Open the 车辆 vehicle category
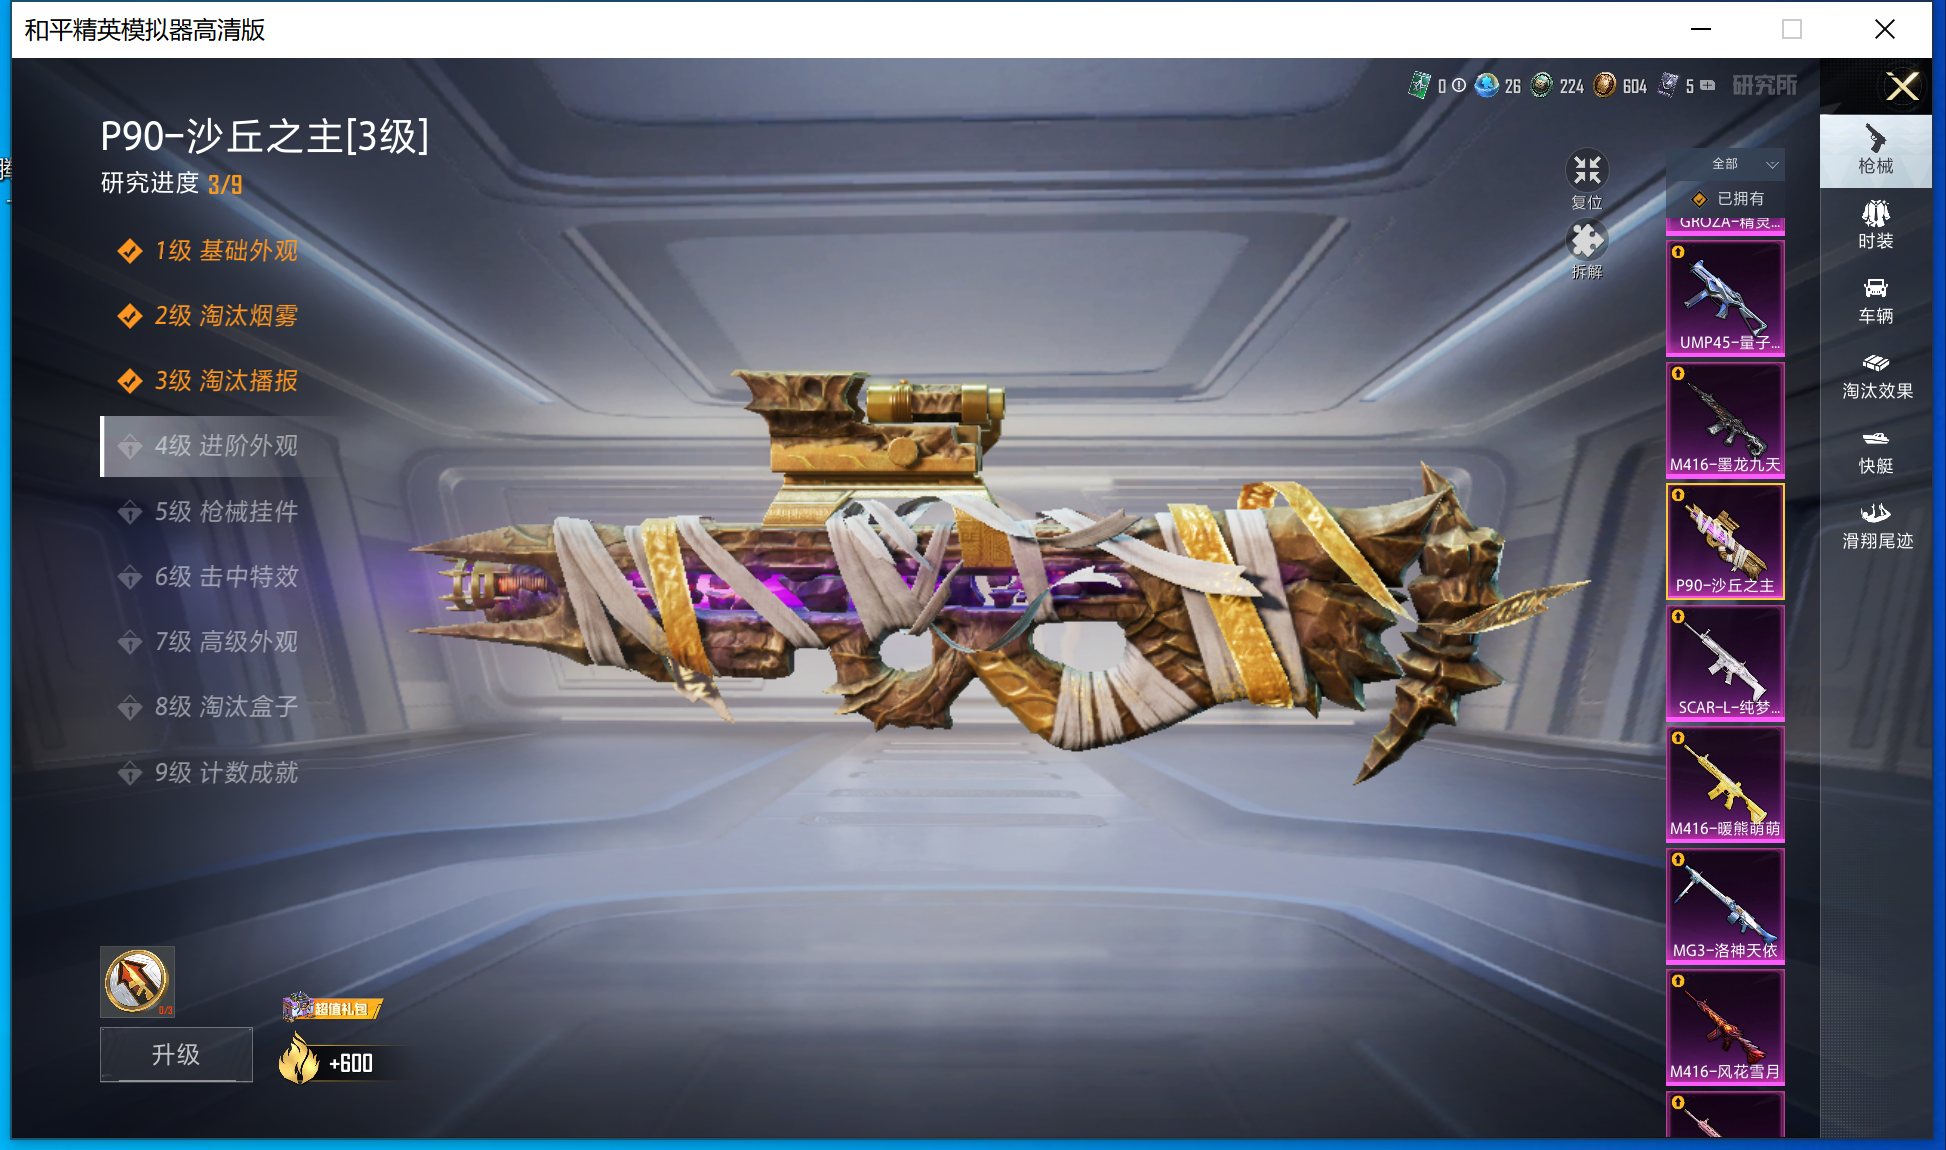Screen dimensions: 1946x1150 [x=1875, y=300]
